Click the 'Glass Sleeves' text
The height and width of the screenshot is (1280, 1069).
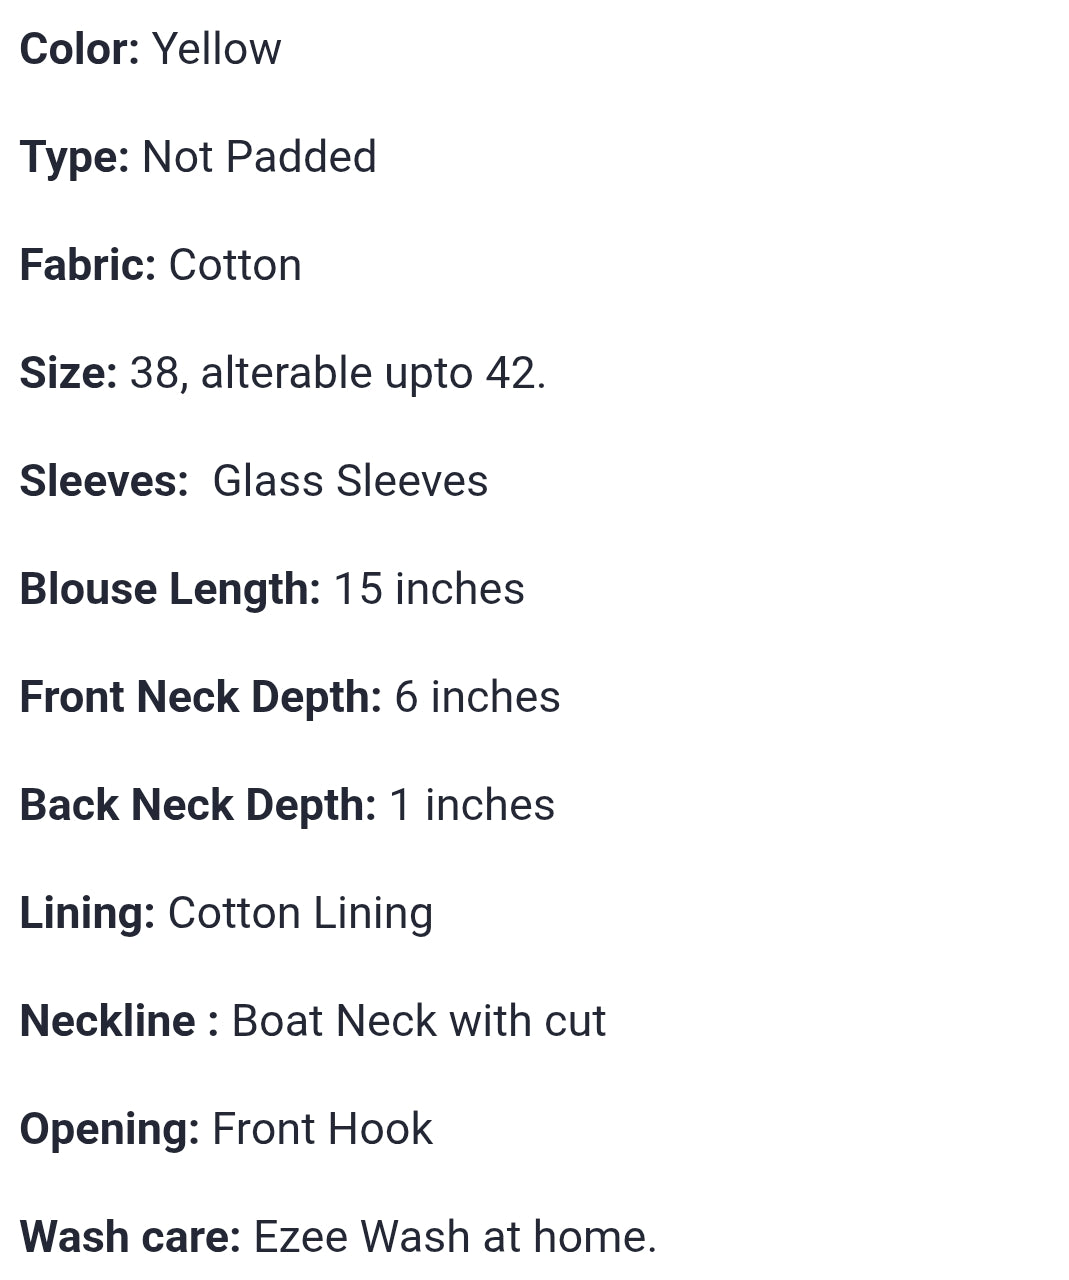[x=350, y=481]
